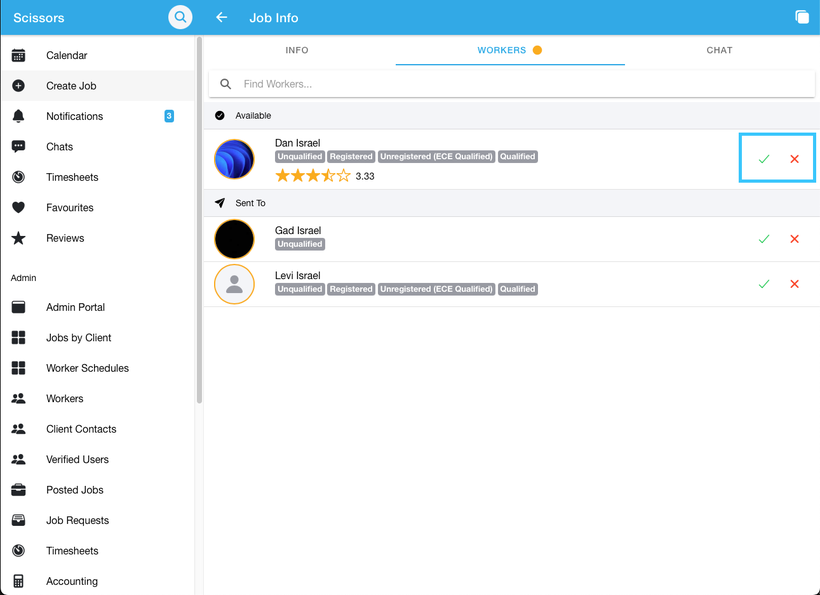Accept Levi Israel with the green checkmark
Screen dimensions: 820x595
[x=764, y=284]
